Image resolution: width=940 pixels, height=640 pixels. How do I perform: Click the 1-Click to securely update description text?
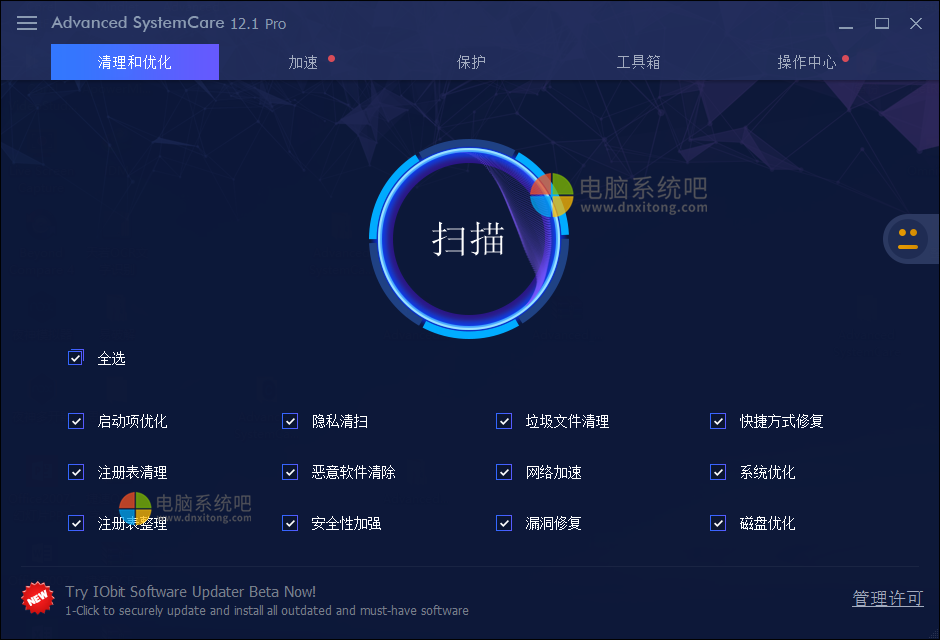click(267, 611)
